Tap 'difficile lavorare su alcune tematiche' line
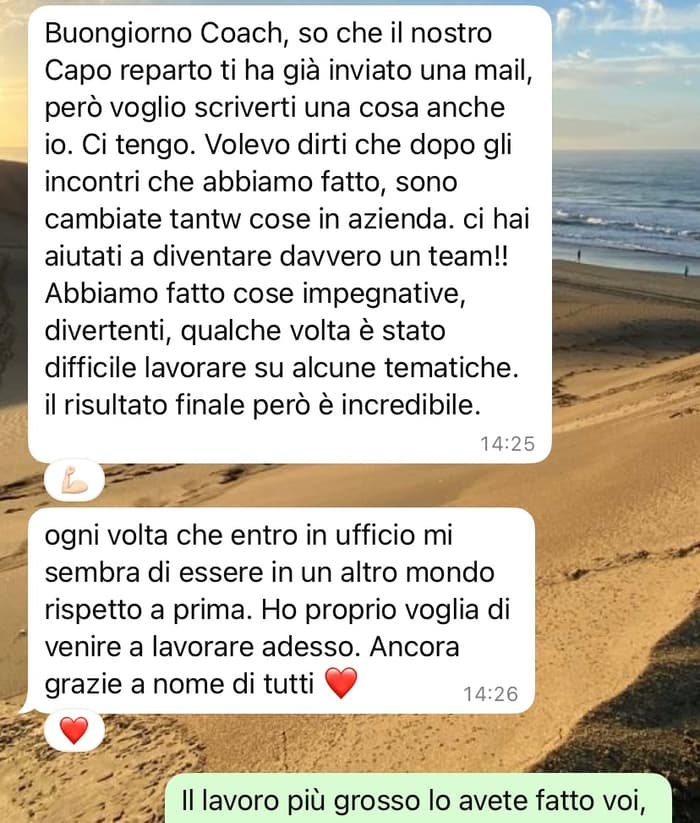Screen dimensions: 700x823 (281, 368)
